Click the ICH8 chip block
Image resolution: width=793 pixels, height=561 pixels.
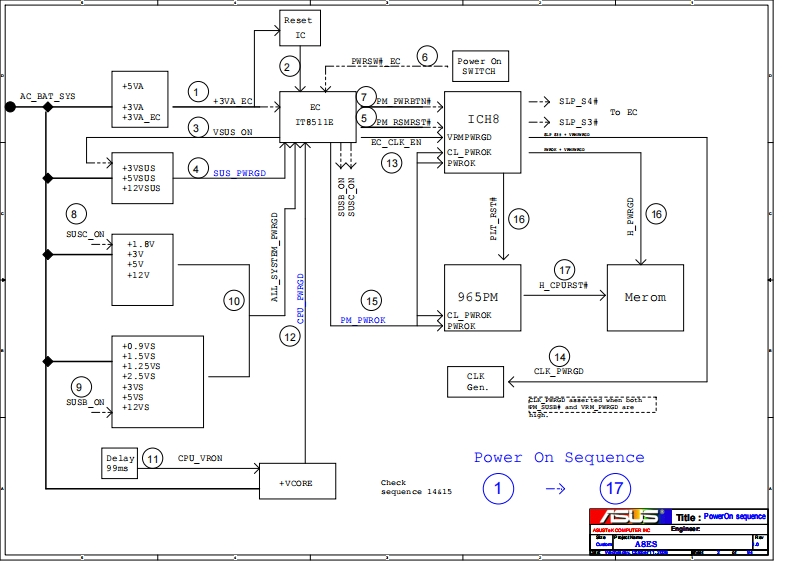click(482, 132)
